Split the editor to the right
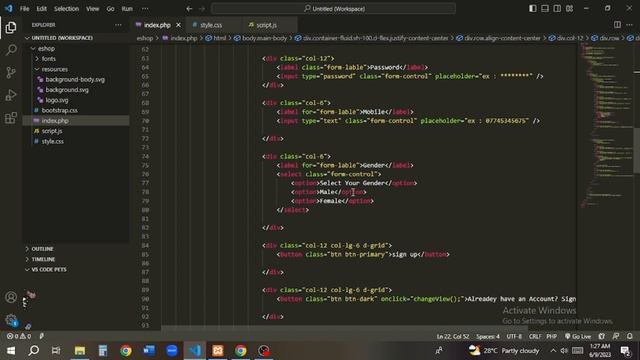640x360 pixels. 617,25
